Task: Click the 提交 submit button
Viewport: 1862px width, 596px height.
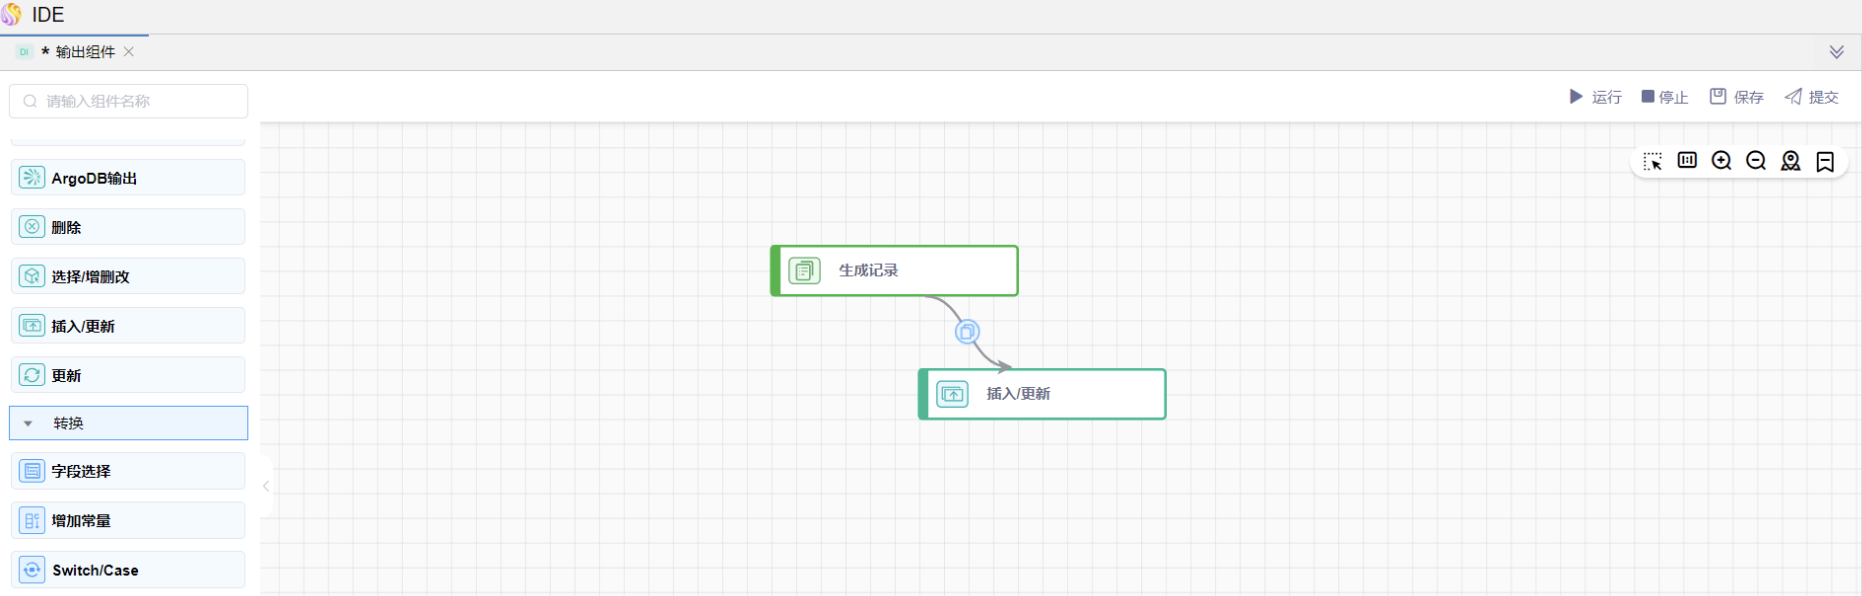Action: pyautogui.click(x=1811, y=97)
